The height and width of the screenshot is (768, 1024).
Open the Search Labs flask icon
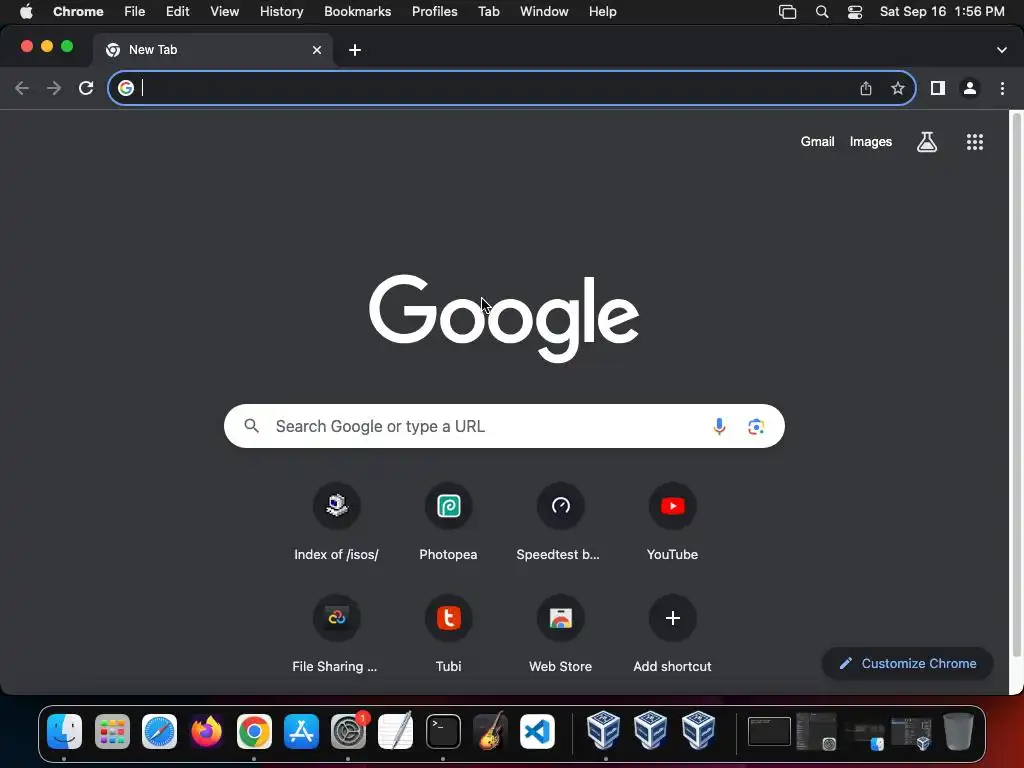927,142
